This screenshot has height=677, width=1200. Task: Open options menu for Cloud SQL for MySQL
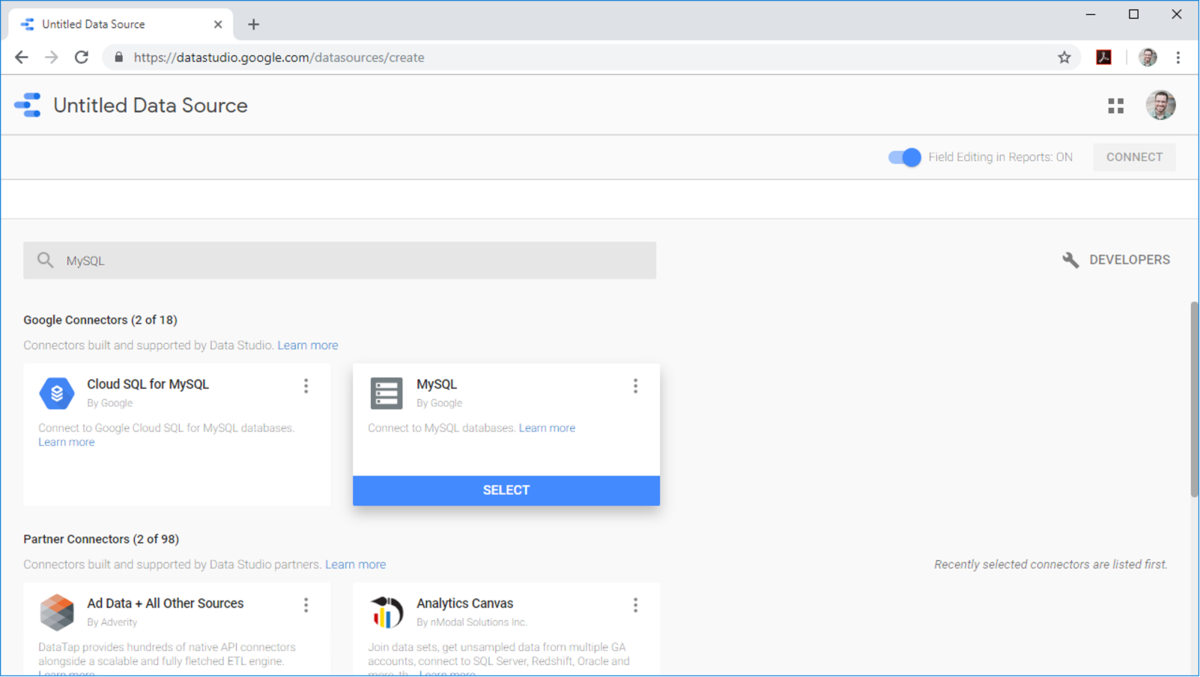pos(306,386)
